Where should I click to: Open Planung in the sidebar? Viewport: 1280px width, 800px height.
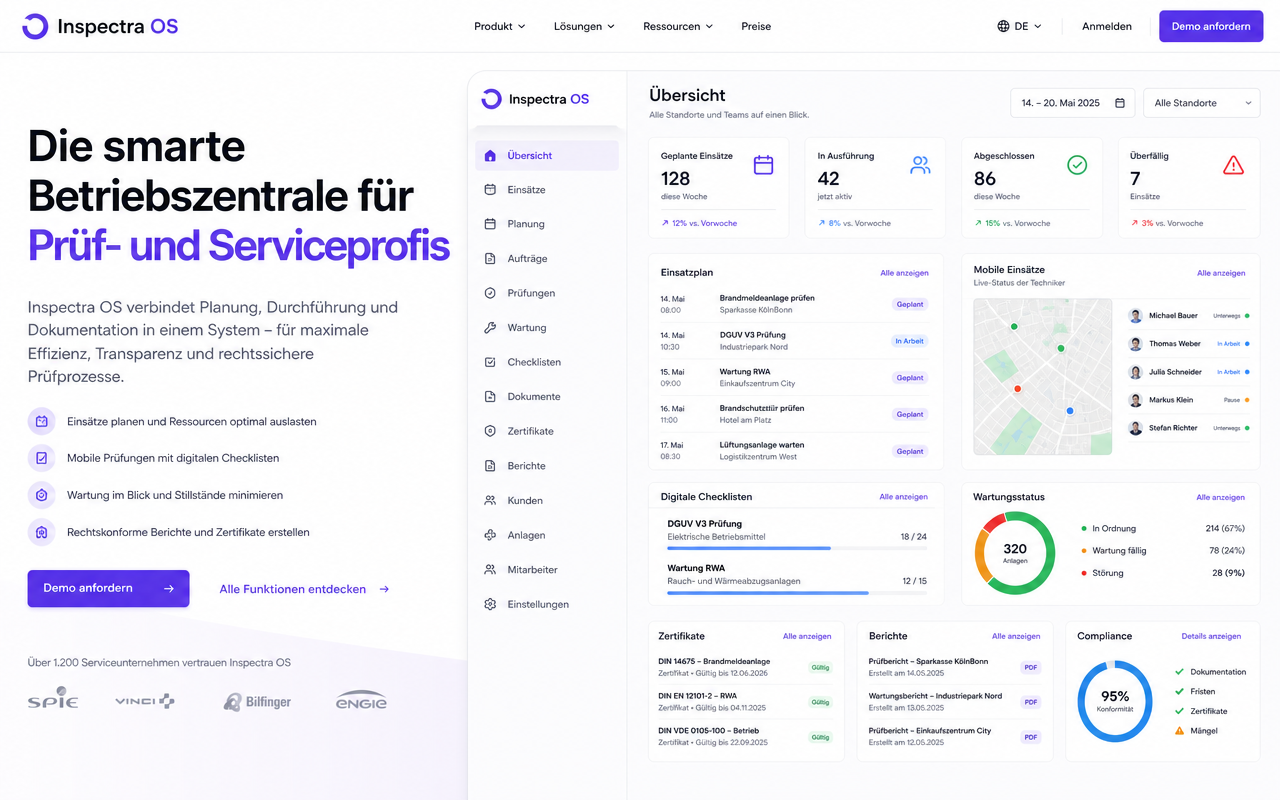[x=547, y=224]
